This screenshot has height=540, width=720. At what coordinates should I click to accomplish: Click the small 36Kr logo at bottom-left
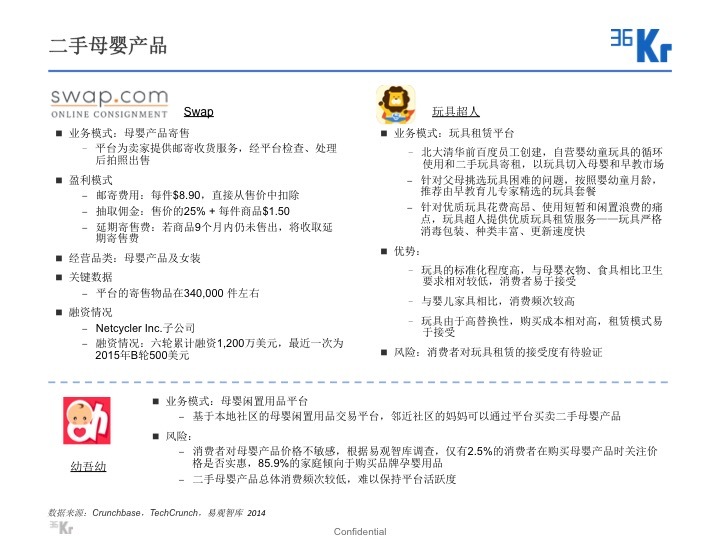62,526
